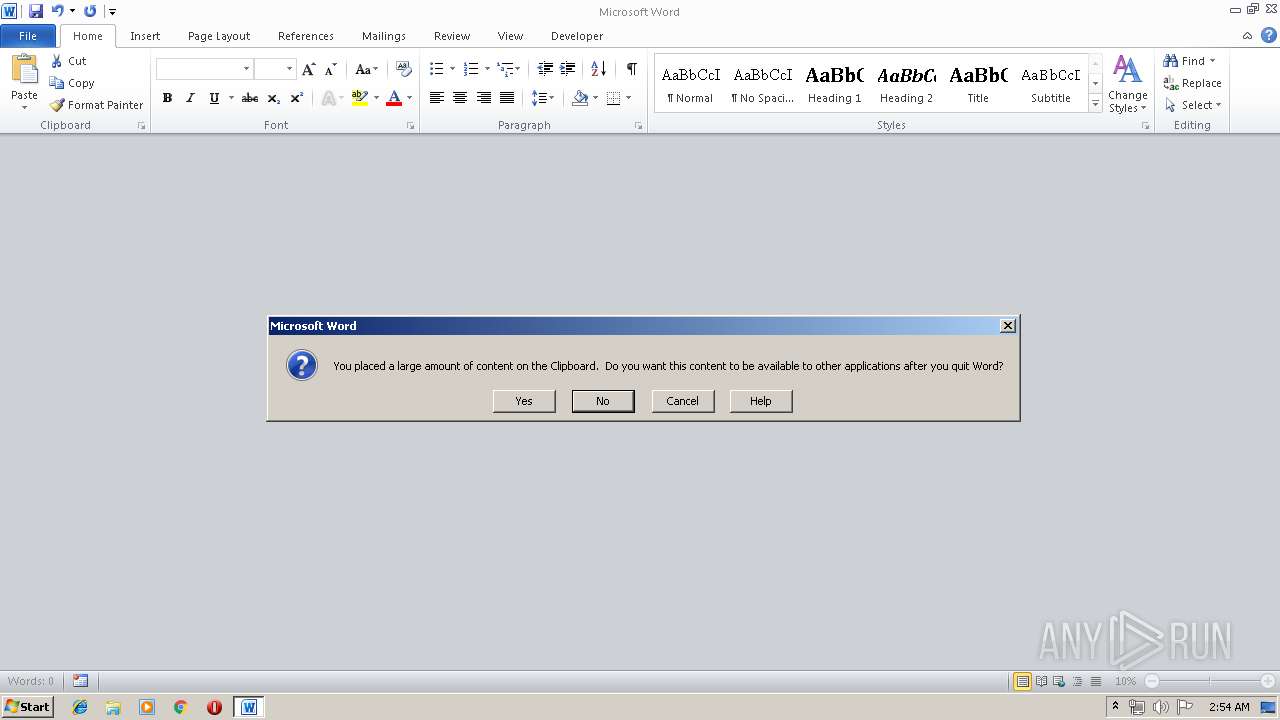Click the Cut scissors icon
Image resolution: width=1280 pixels, height=720 pixels.
click(x=57, y=61)
